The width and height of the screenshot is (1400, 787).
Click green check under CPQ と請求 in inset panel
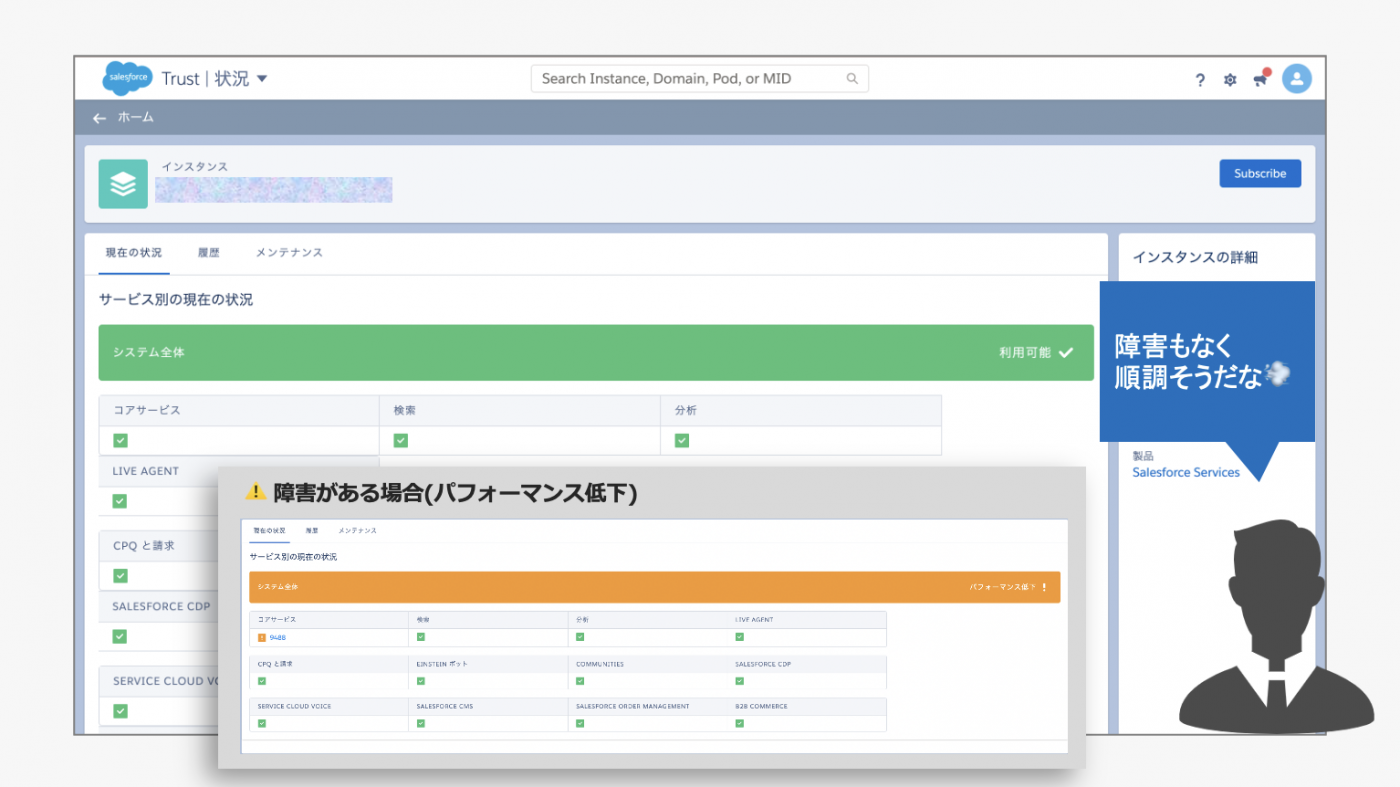tap(262, 680)
